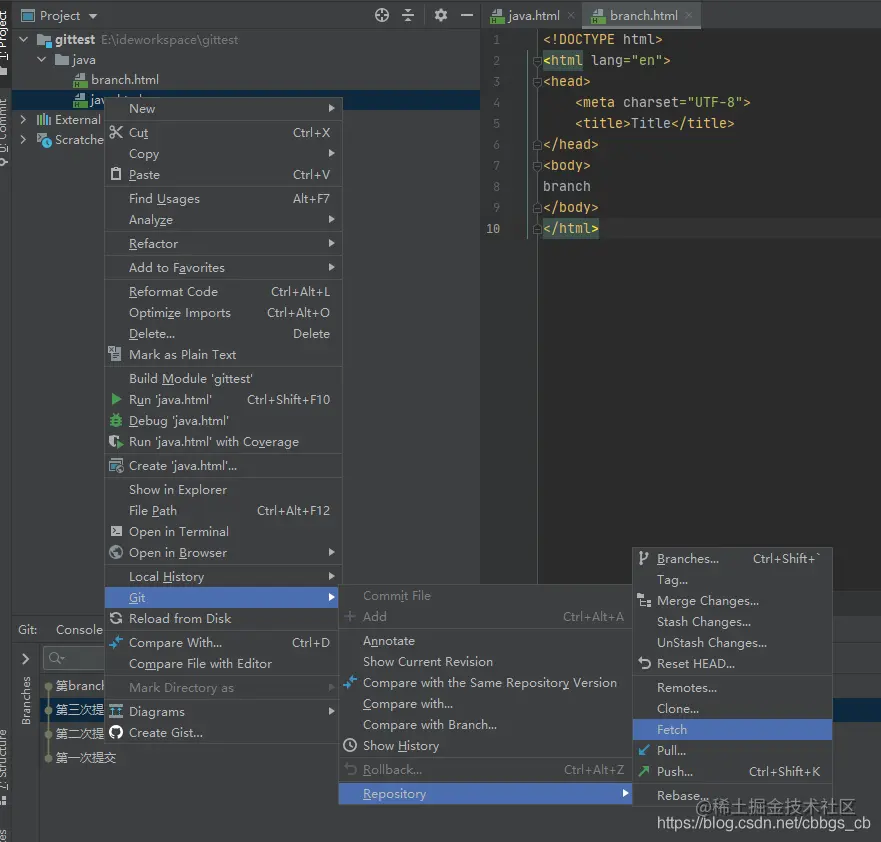Select Fetch in Repository submenu
881x842 pixels.
point(732,729)
